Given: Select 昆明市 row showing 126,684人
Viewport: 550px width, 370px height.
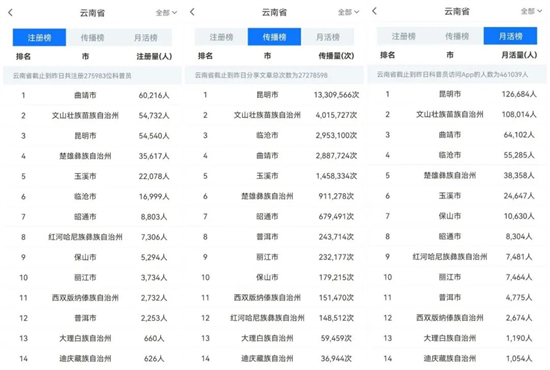Looking at the screenshot, I should click(457, 94).
